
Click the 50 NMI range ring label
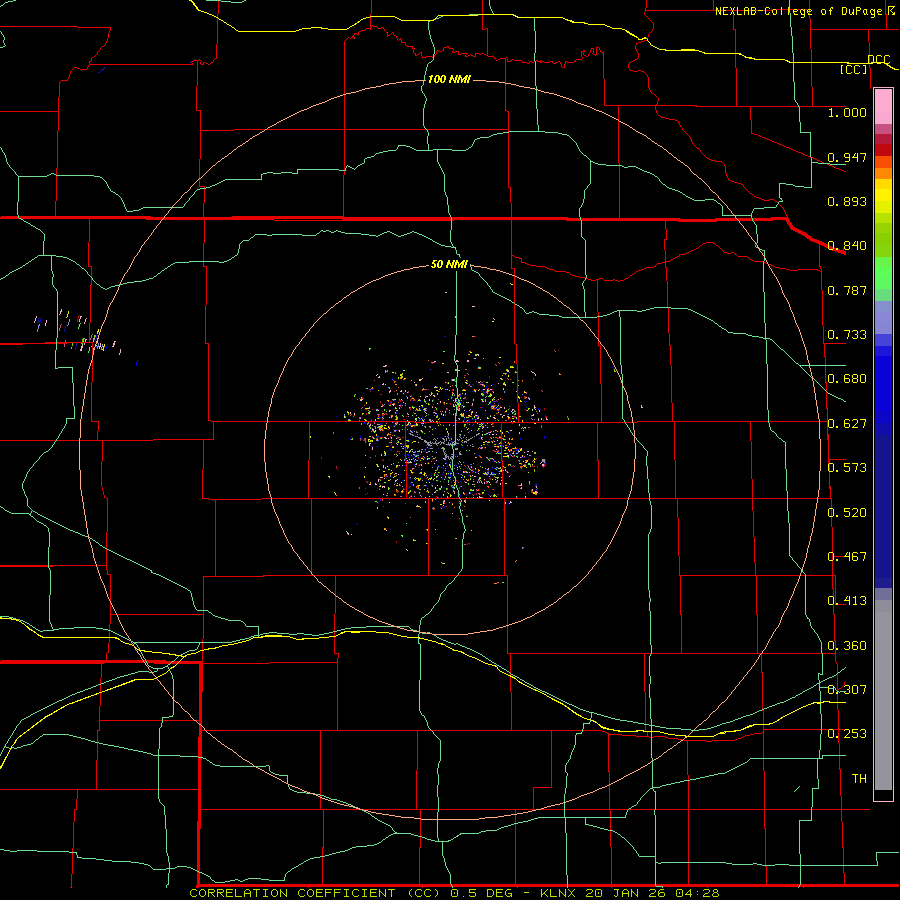449,264
